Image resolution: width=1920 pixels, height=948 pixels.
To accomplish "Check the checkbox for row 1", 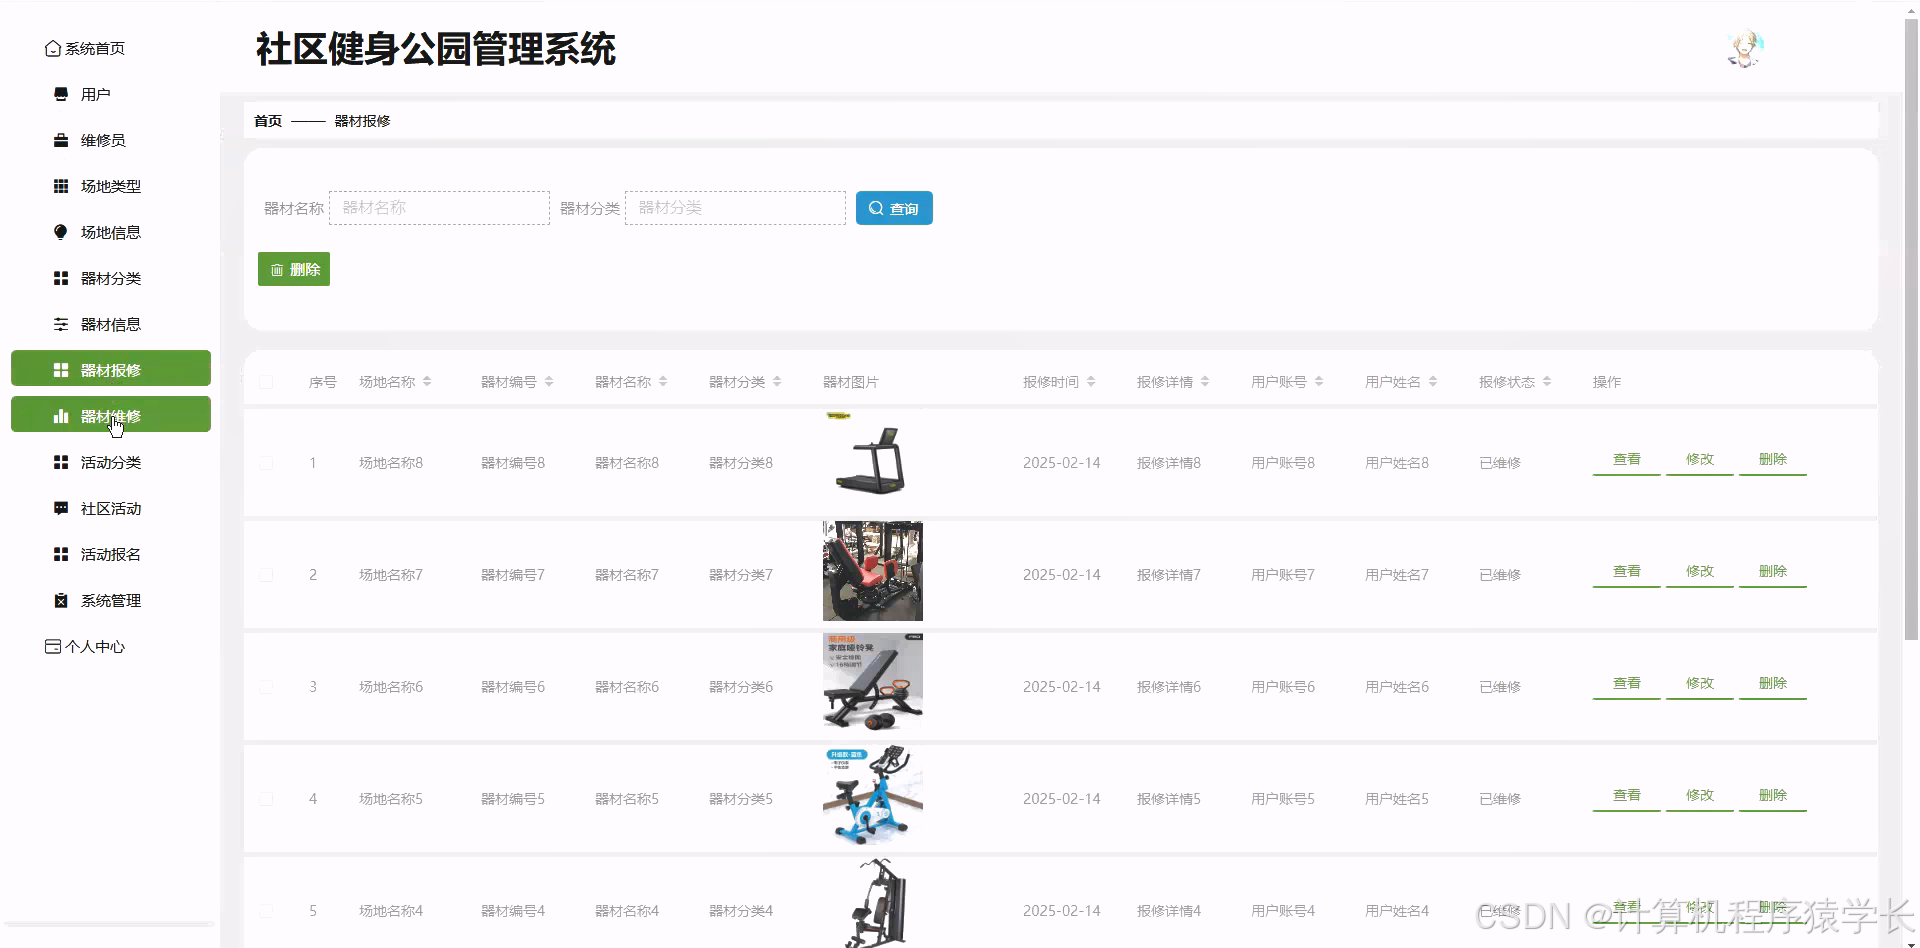I will 266,462.
